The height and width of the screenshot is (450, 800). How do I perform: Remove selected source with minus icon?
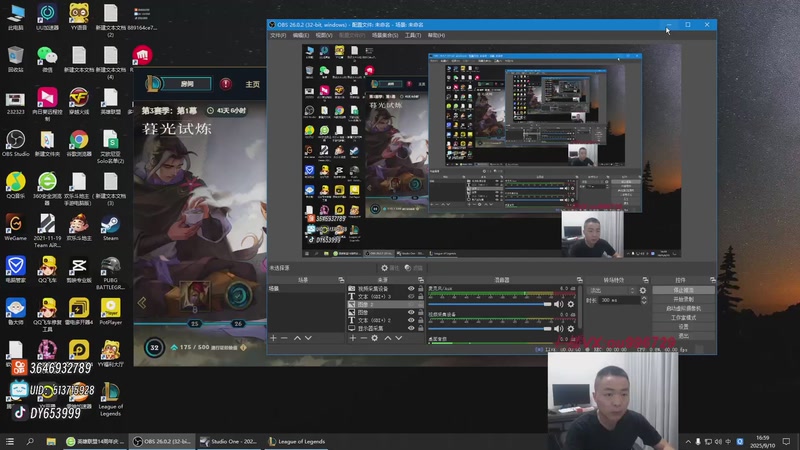pyautogui.click(x=363, y=338)
